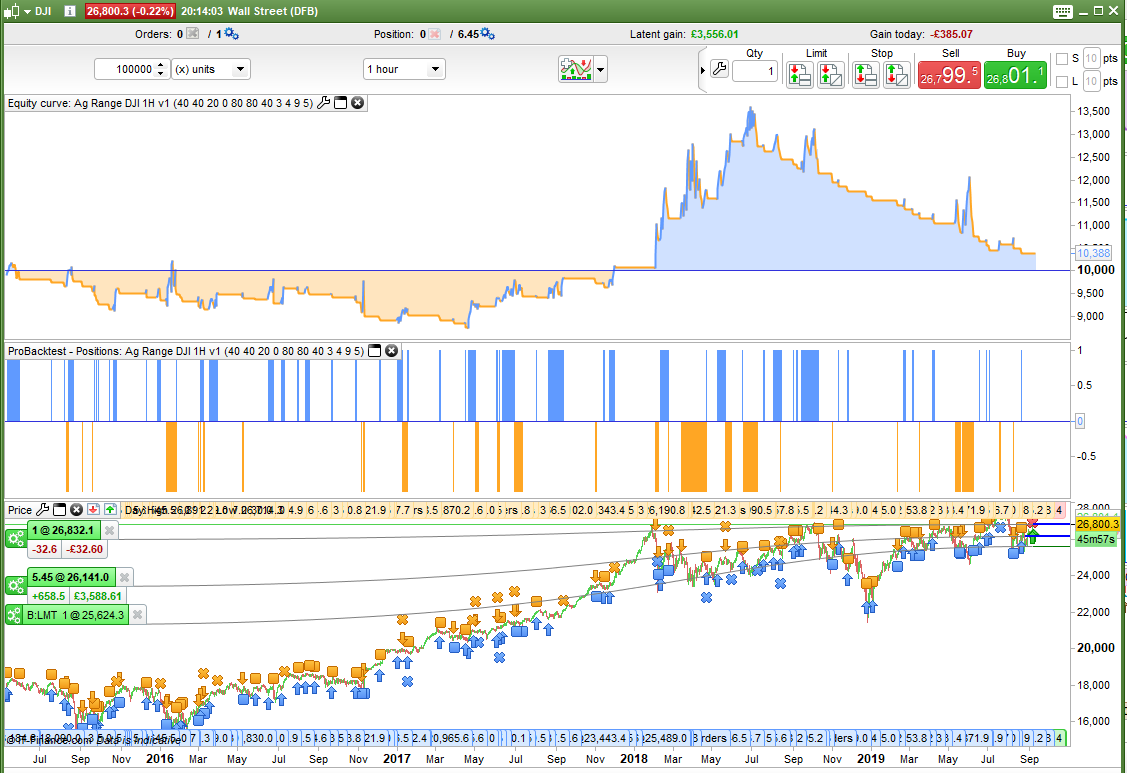Click gears icon beside Position 6.45
Viewport: 1127px width, 773px height.
point(487,34)
